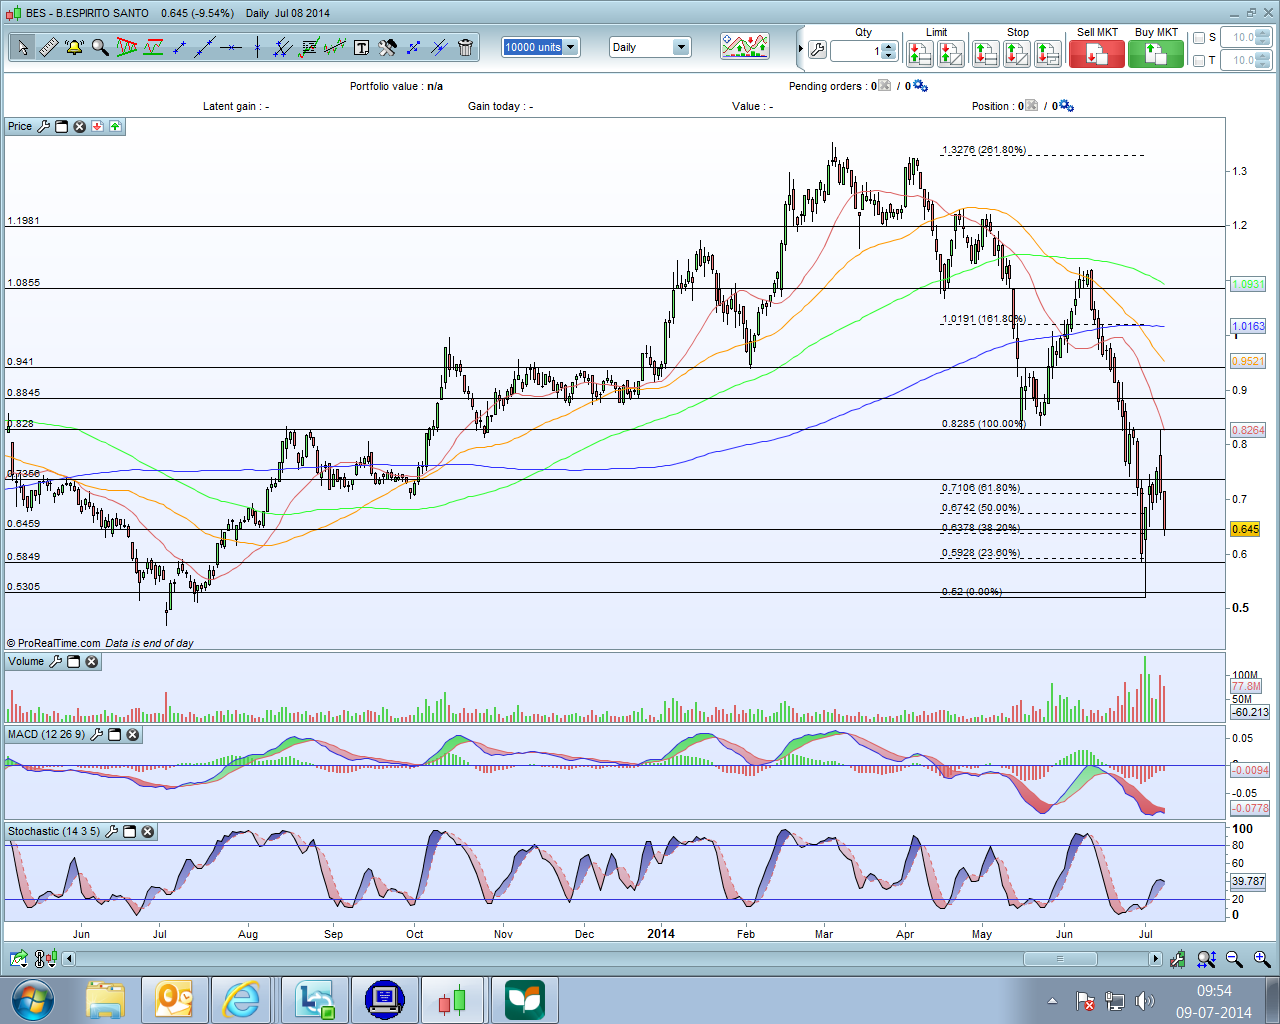1280x1024 pixels.
Task: Maximize the Volume panel window icon
Action: tap(73, 662)
